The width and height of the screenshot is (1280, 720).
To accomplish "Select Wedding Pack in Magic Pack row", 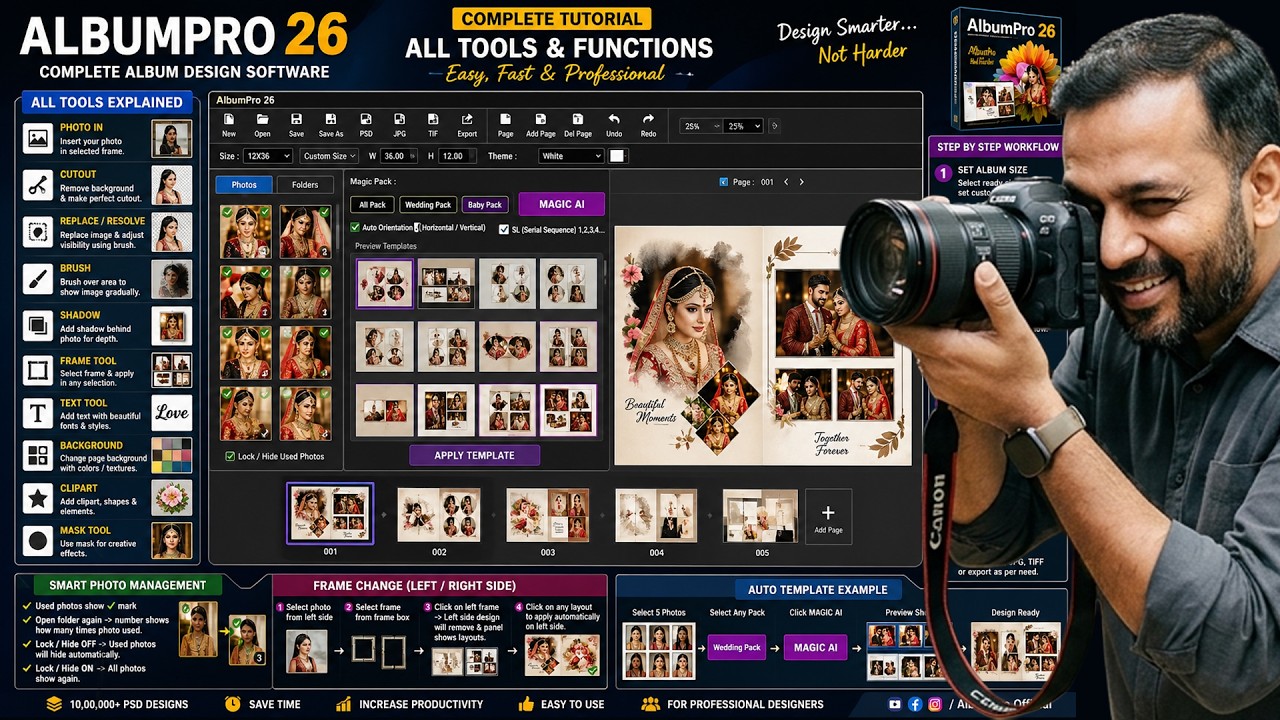I will 428,205.
